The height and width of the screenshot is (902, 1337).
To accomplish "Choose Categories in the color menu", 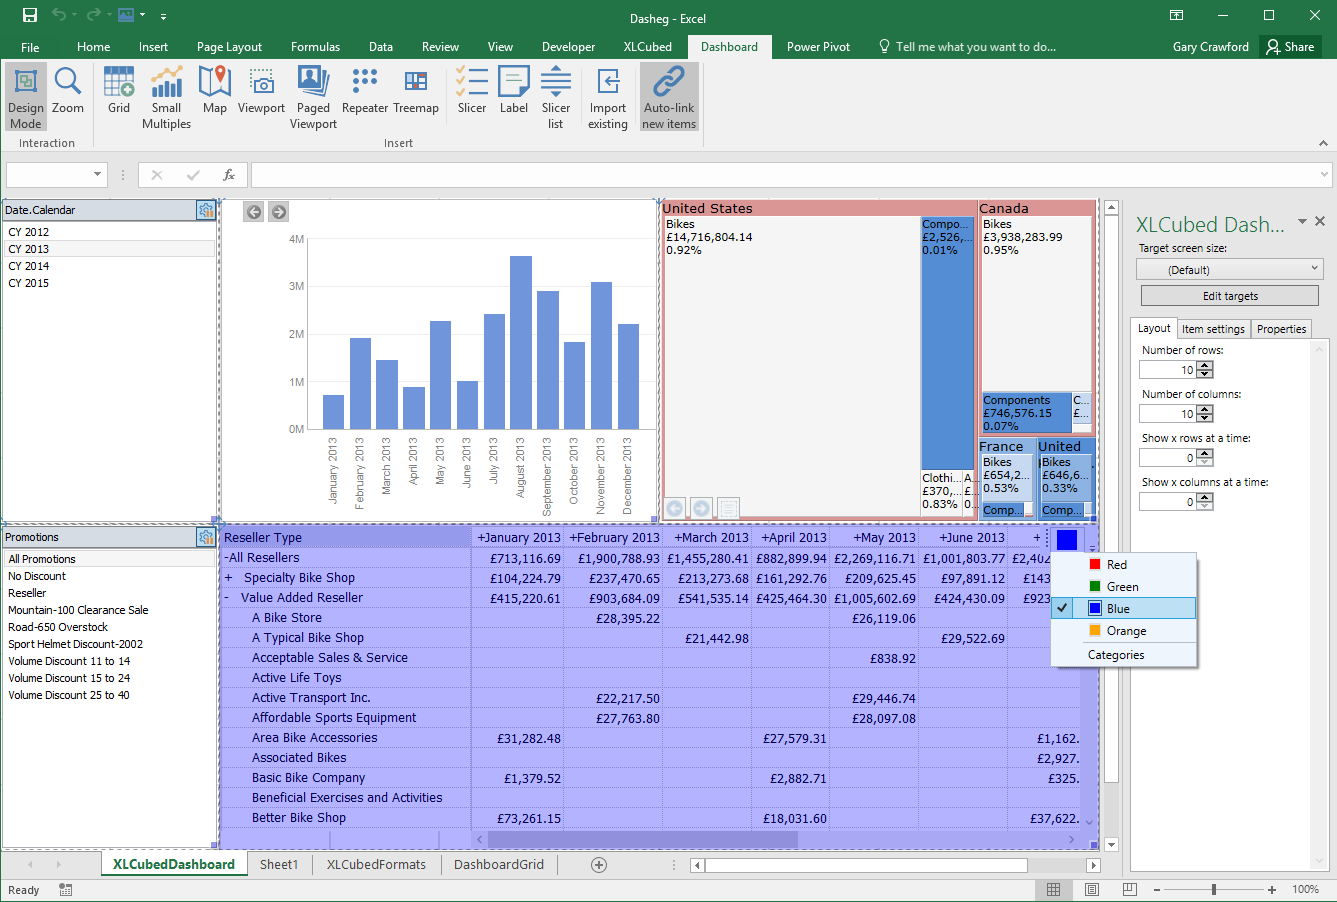I will (x=1116, y=655).
